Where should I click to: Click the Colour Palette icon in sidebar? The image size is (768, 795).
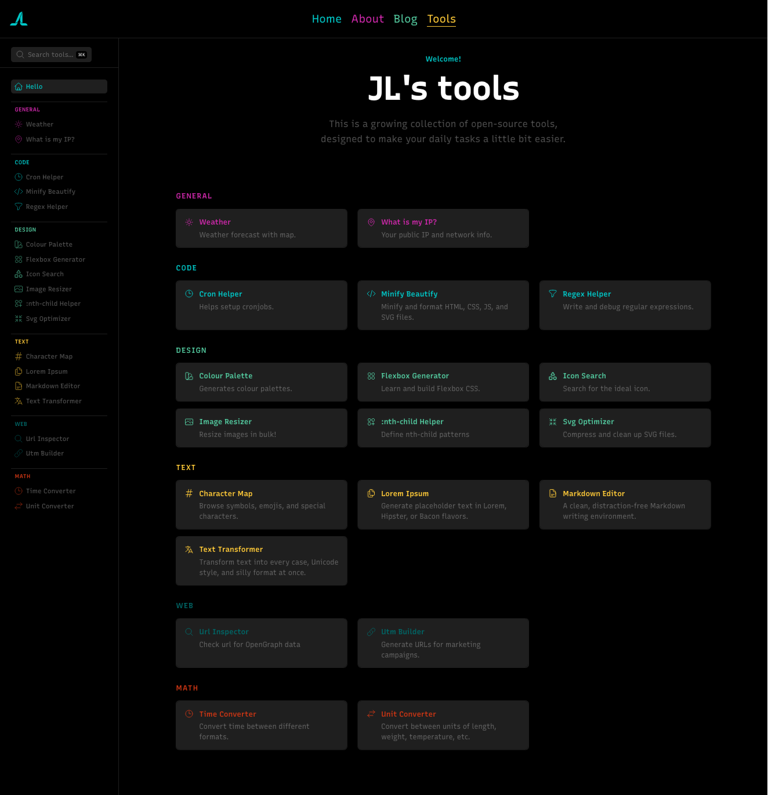18,244
